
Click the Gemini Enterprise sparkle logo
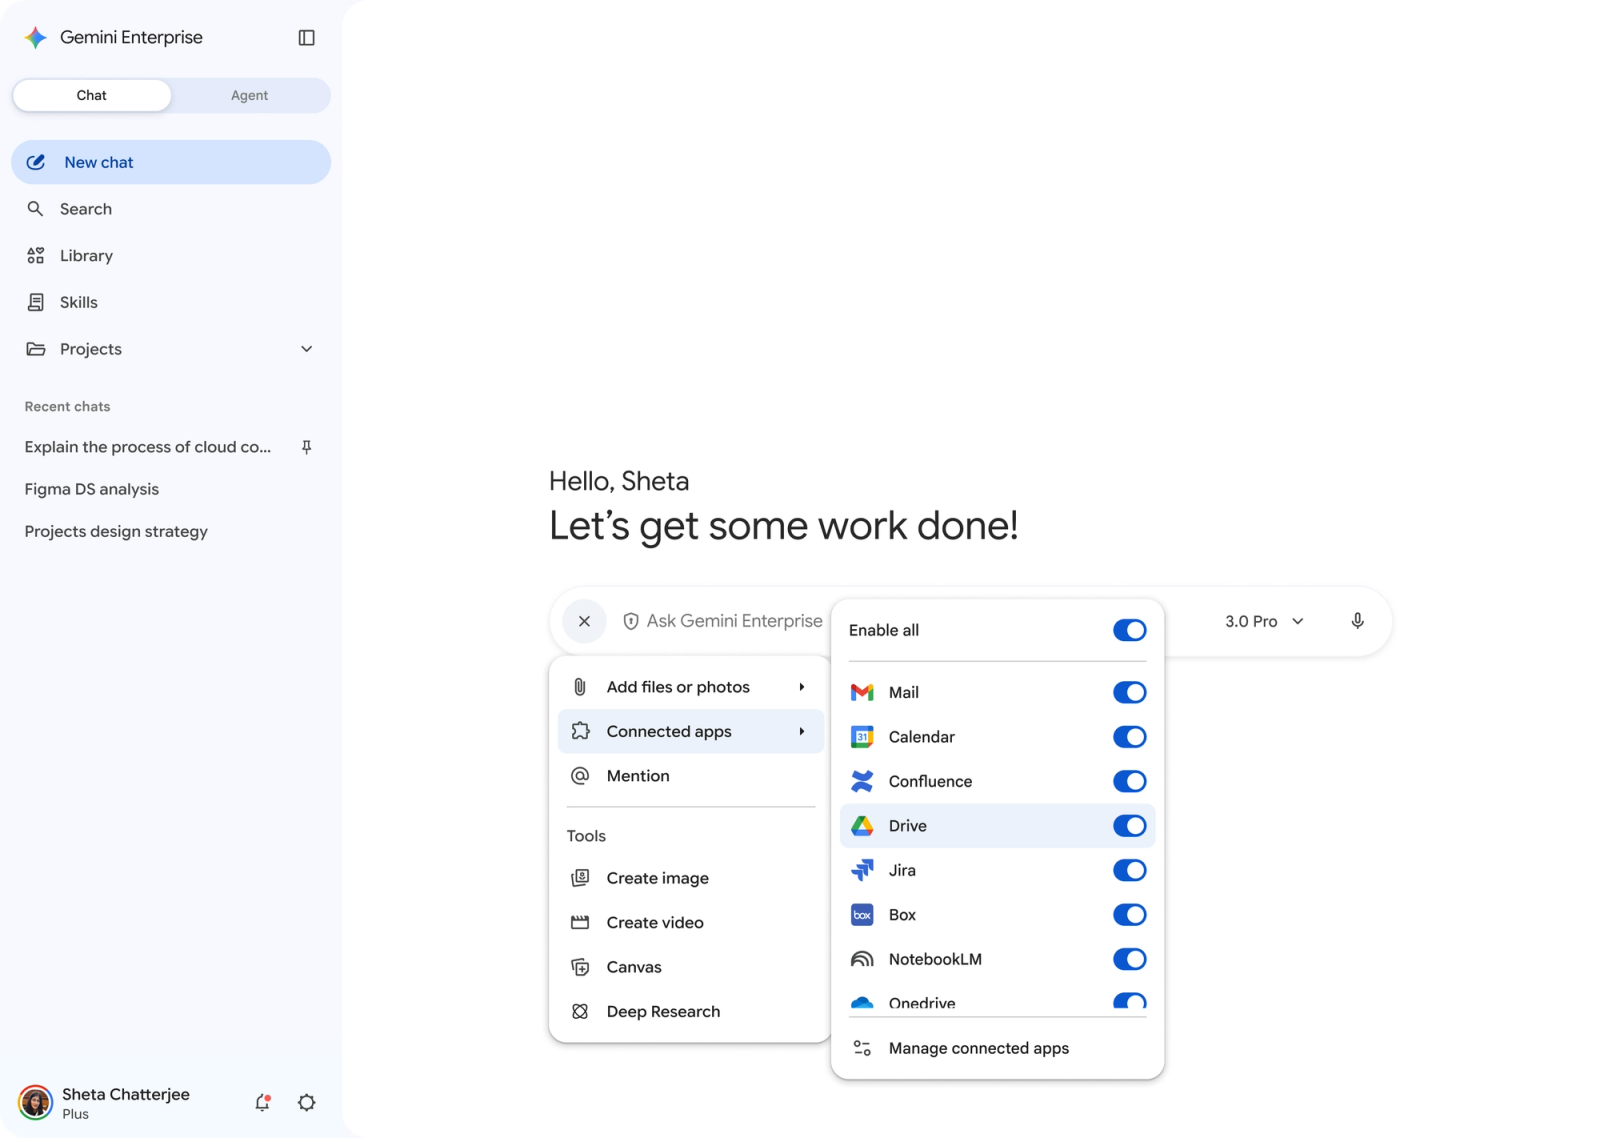[36, 38]
